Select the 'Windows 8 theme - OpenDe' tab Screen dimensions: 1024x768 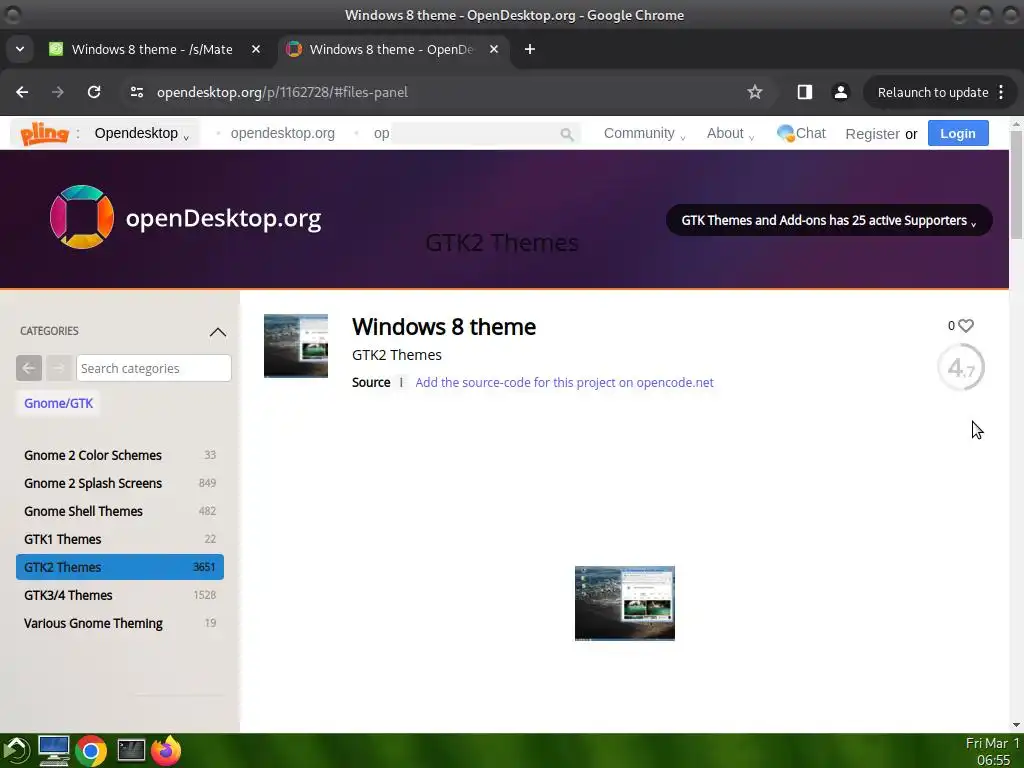(x=391, y=49)
